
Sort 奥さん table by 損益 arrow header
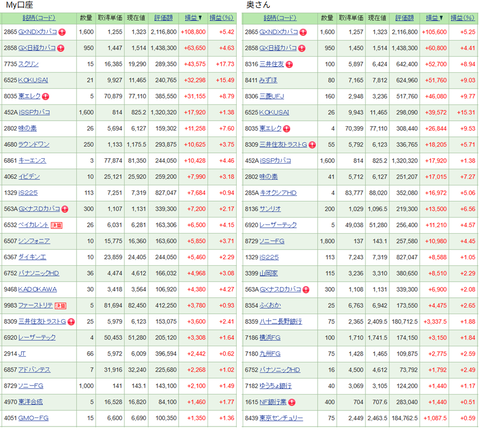click(x=434, y=18)
